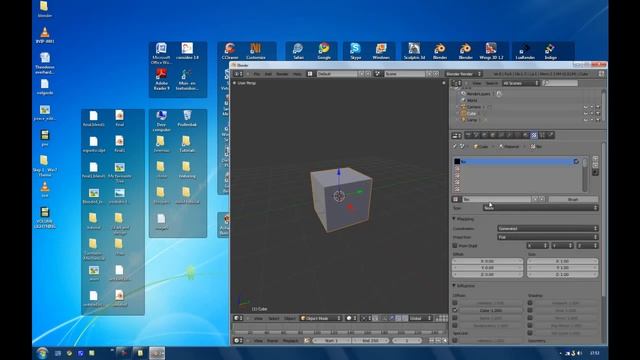This screenshot has height=360, width=640.
Task: Open the Projection Flat dropdown
Action: 548,237
